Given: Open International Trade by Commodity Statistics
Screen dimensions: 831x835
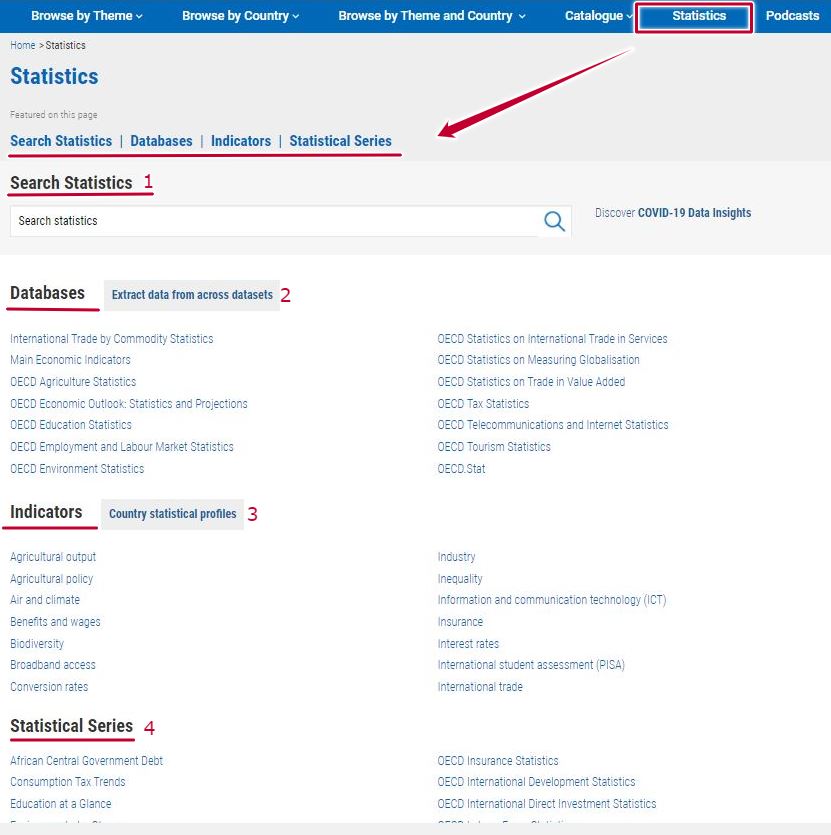Looking at the screenshot, I should click(x=112, y=339).
